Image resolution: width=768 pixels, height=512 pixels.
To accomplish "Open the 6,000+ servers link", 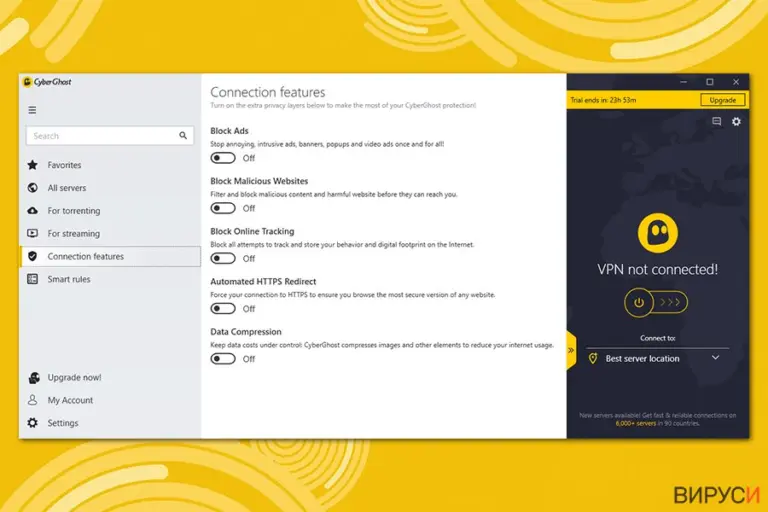I will click(636, 423).
